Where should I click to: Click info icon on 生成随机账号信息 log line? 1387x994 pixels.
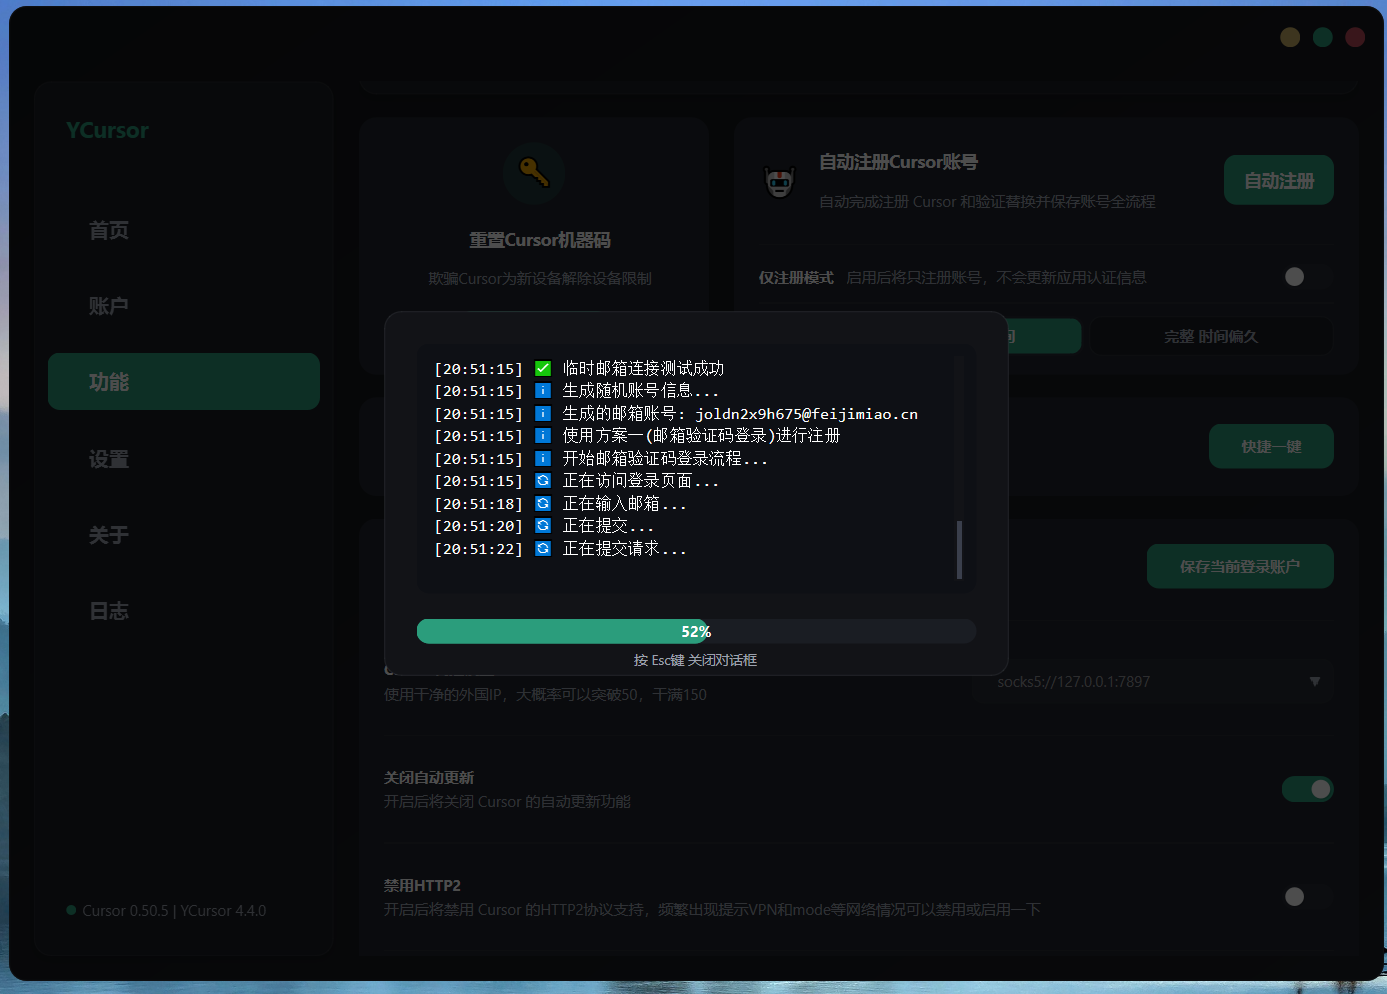pos(543,391)
